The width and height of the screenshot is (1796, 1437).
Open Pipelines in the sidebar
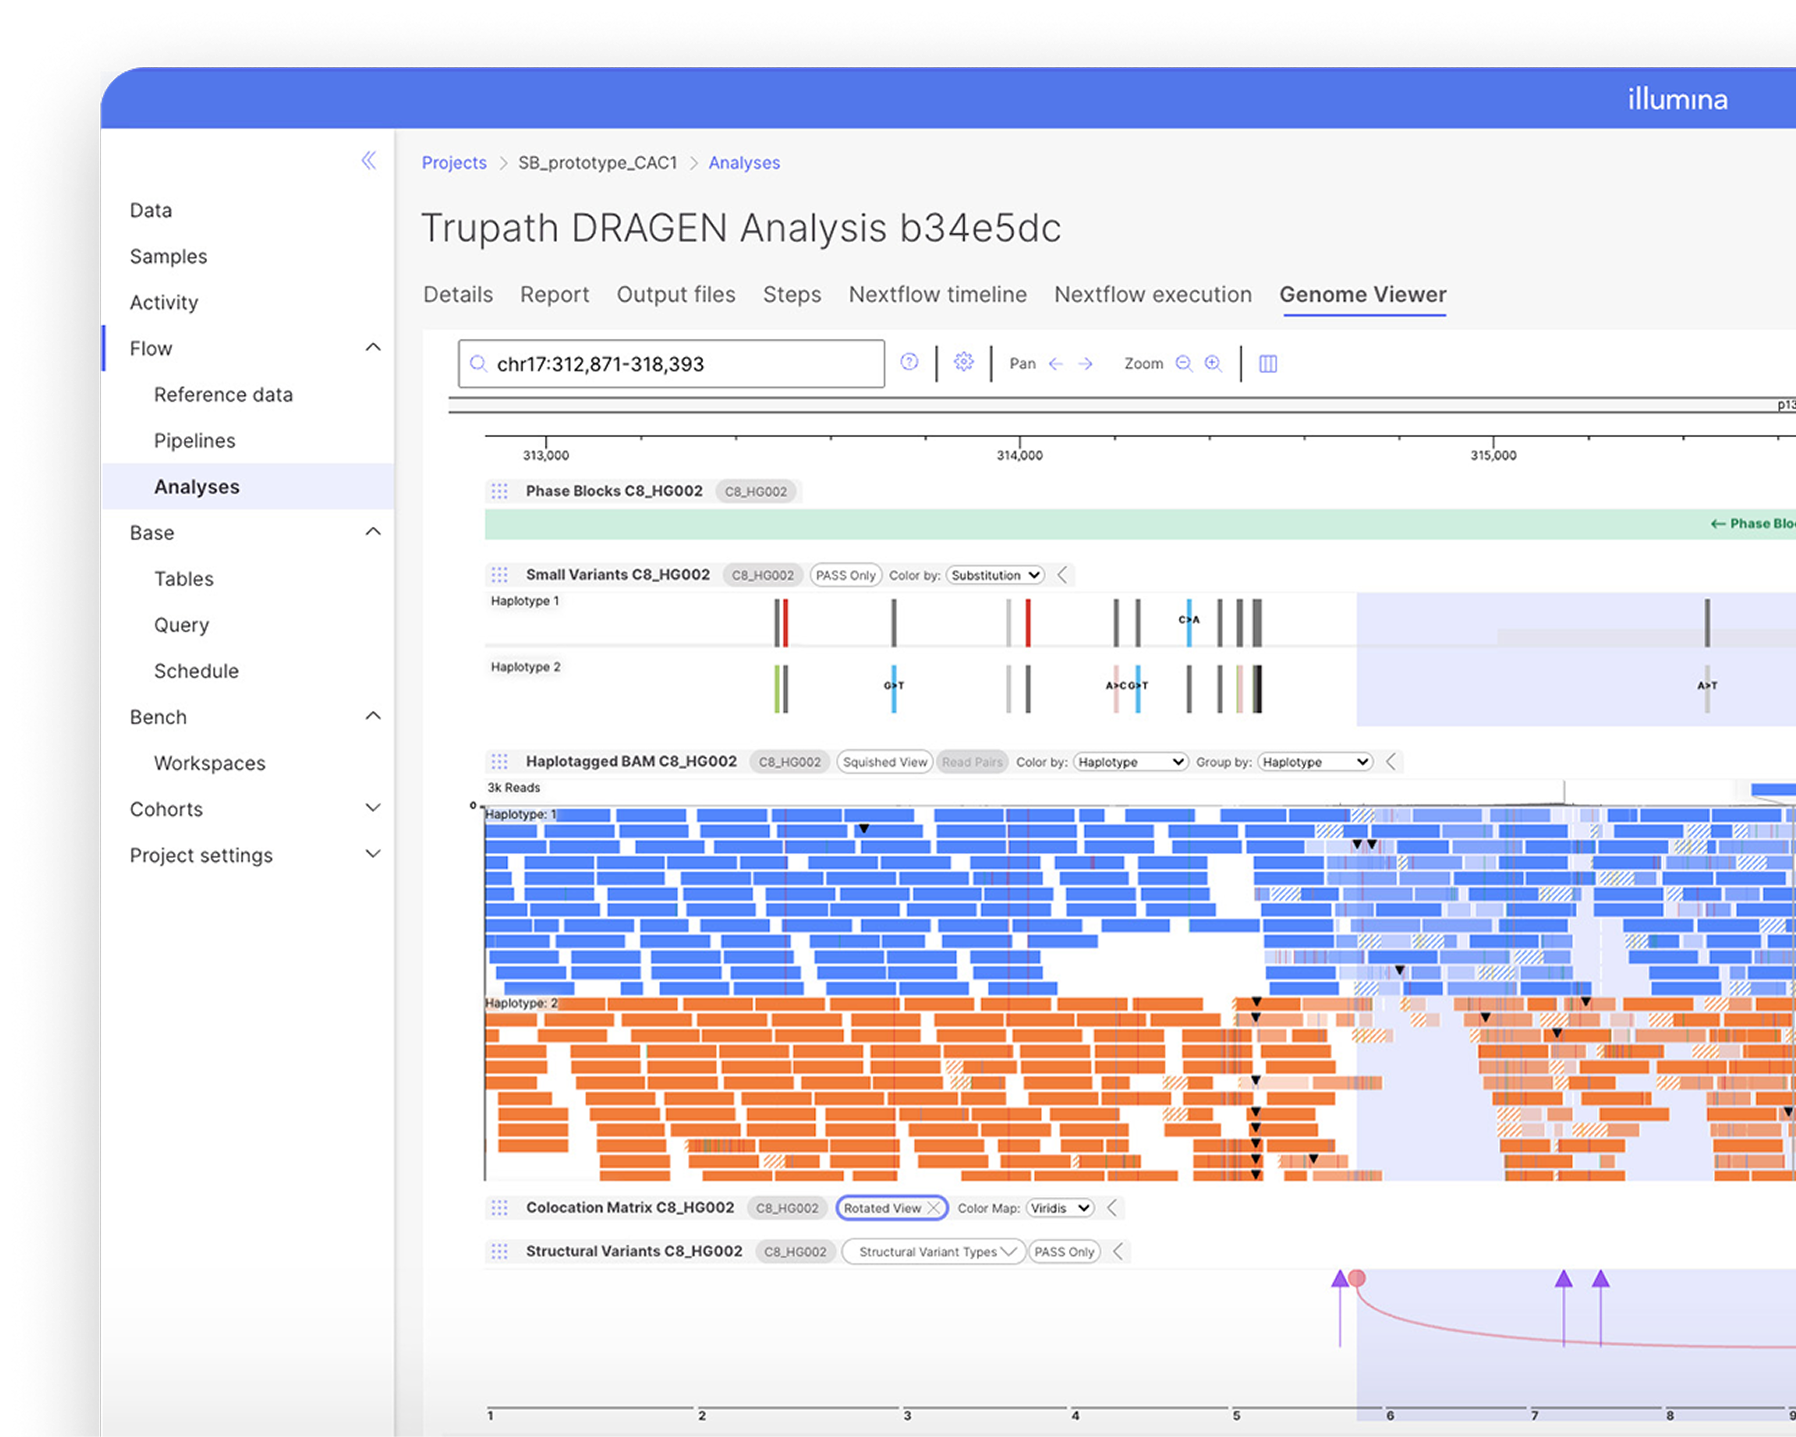[195, 441]
